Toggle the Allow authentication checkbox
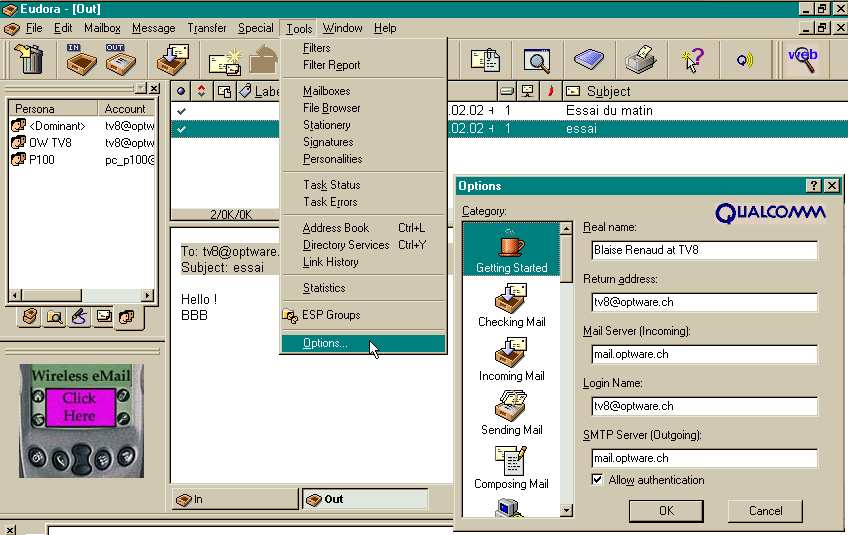Image resolution: width=848 pixels, height=535 pixels. point(597,480)
